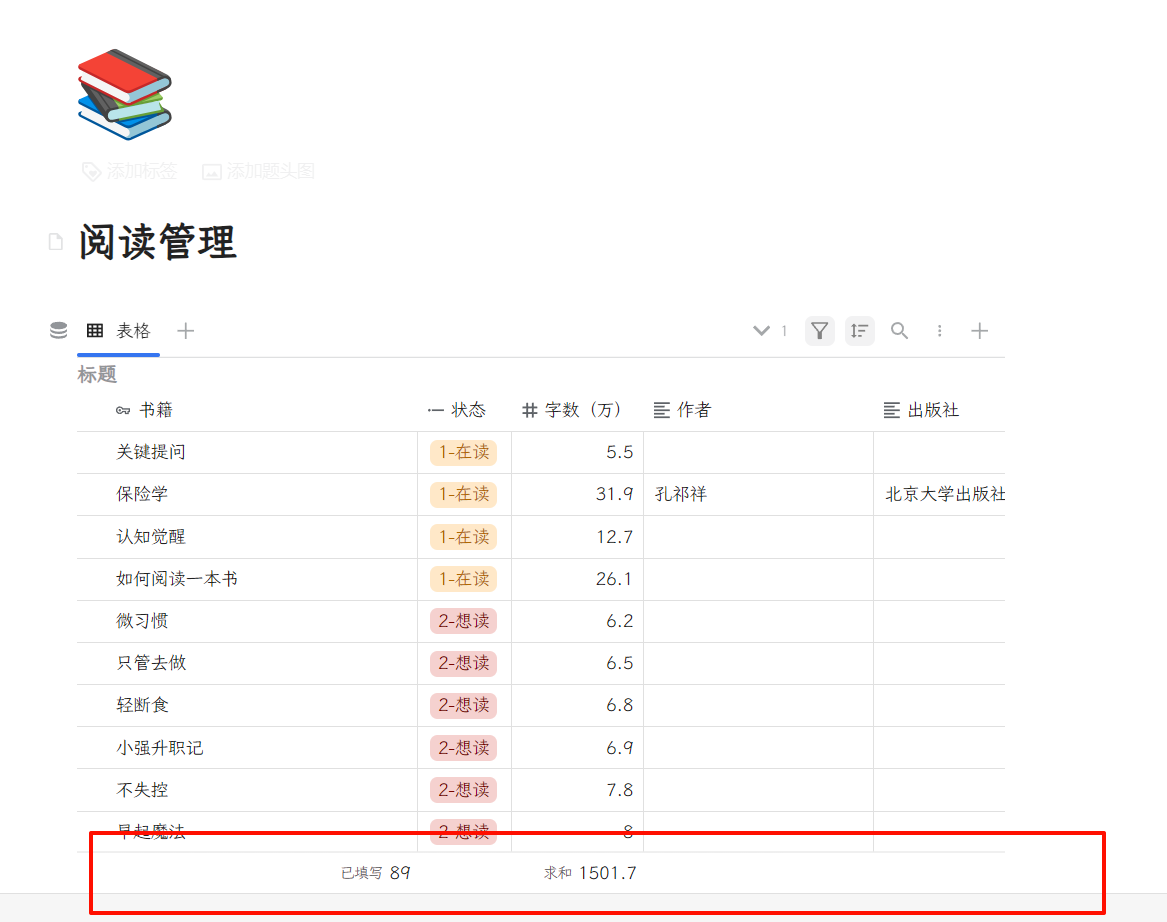Open the 书籍 column header
This screenshot has width=1167, height=922.
click(x=247, y=410)
